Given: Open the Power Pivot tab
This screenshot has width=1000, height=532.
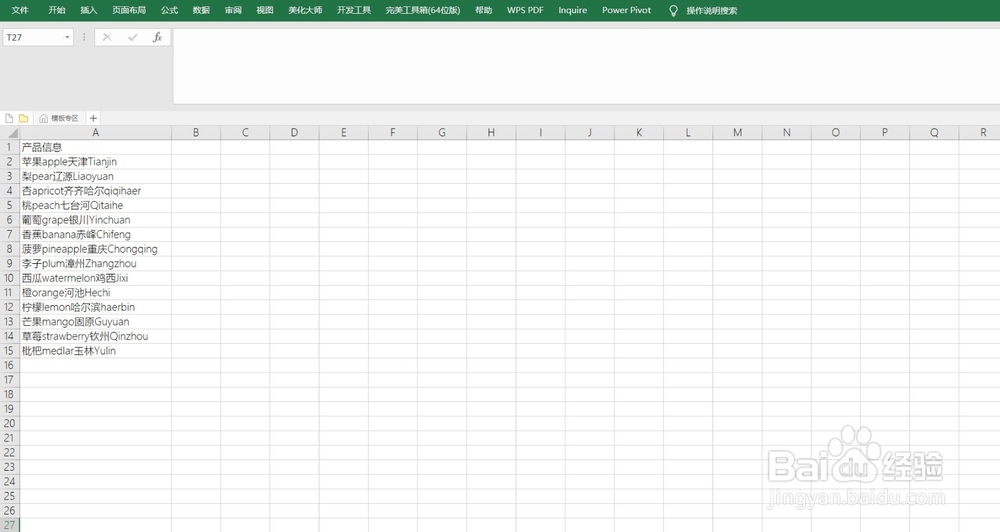Looking at the screenshot, I should point(627,10).
